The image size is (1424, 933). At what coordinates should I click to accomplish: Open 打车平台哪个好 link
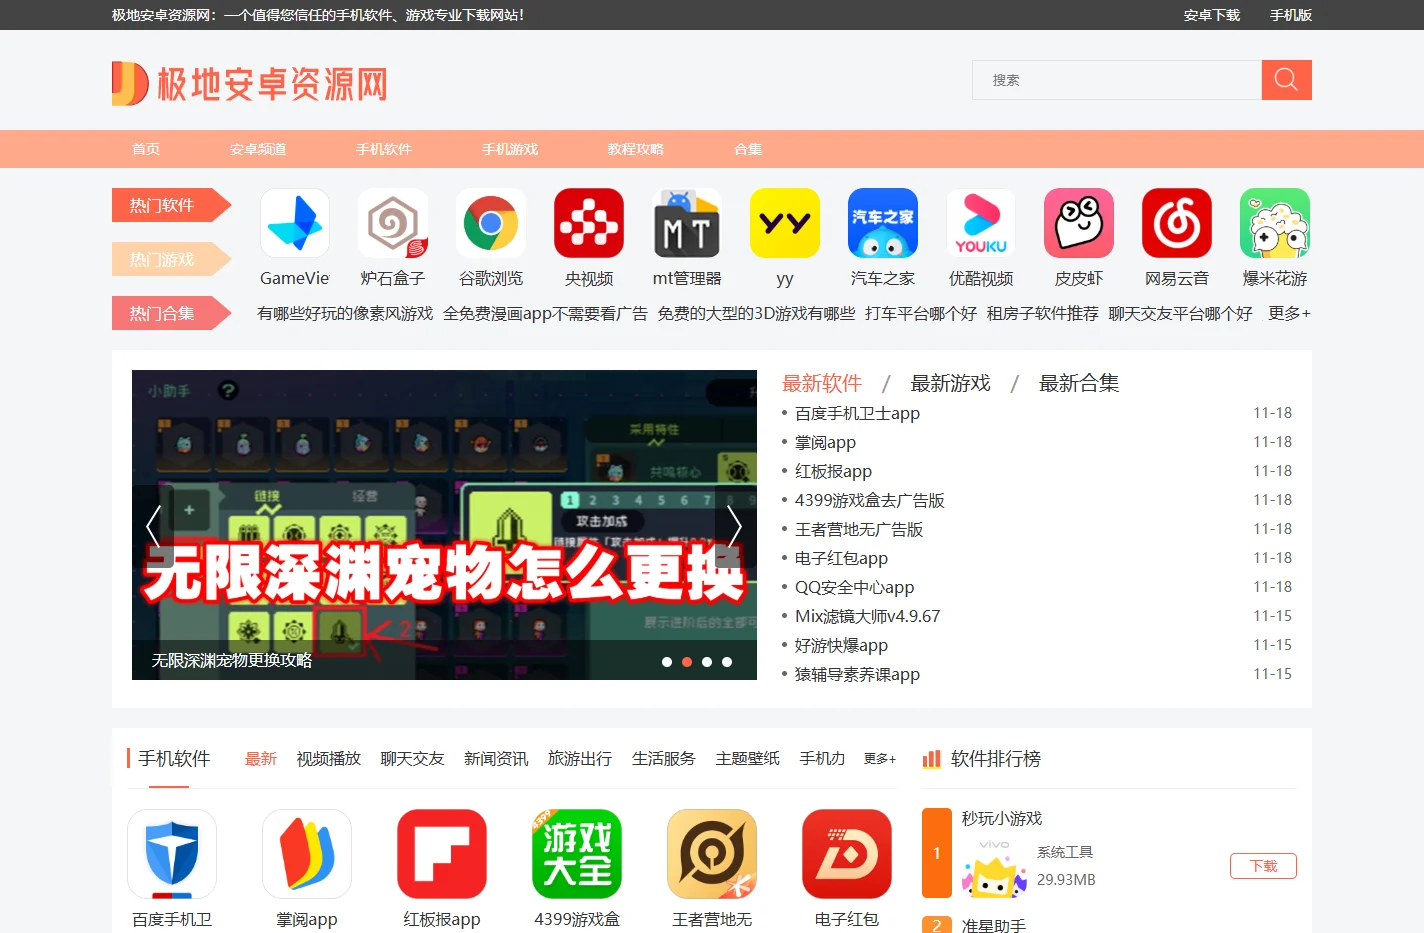[x=921, y=313]
